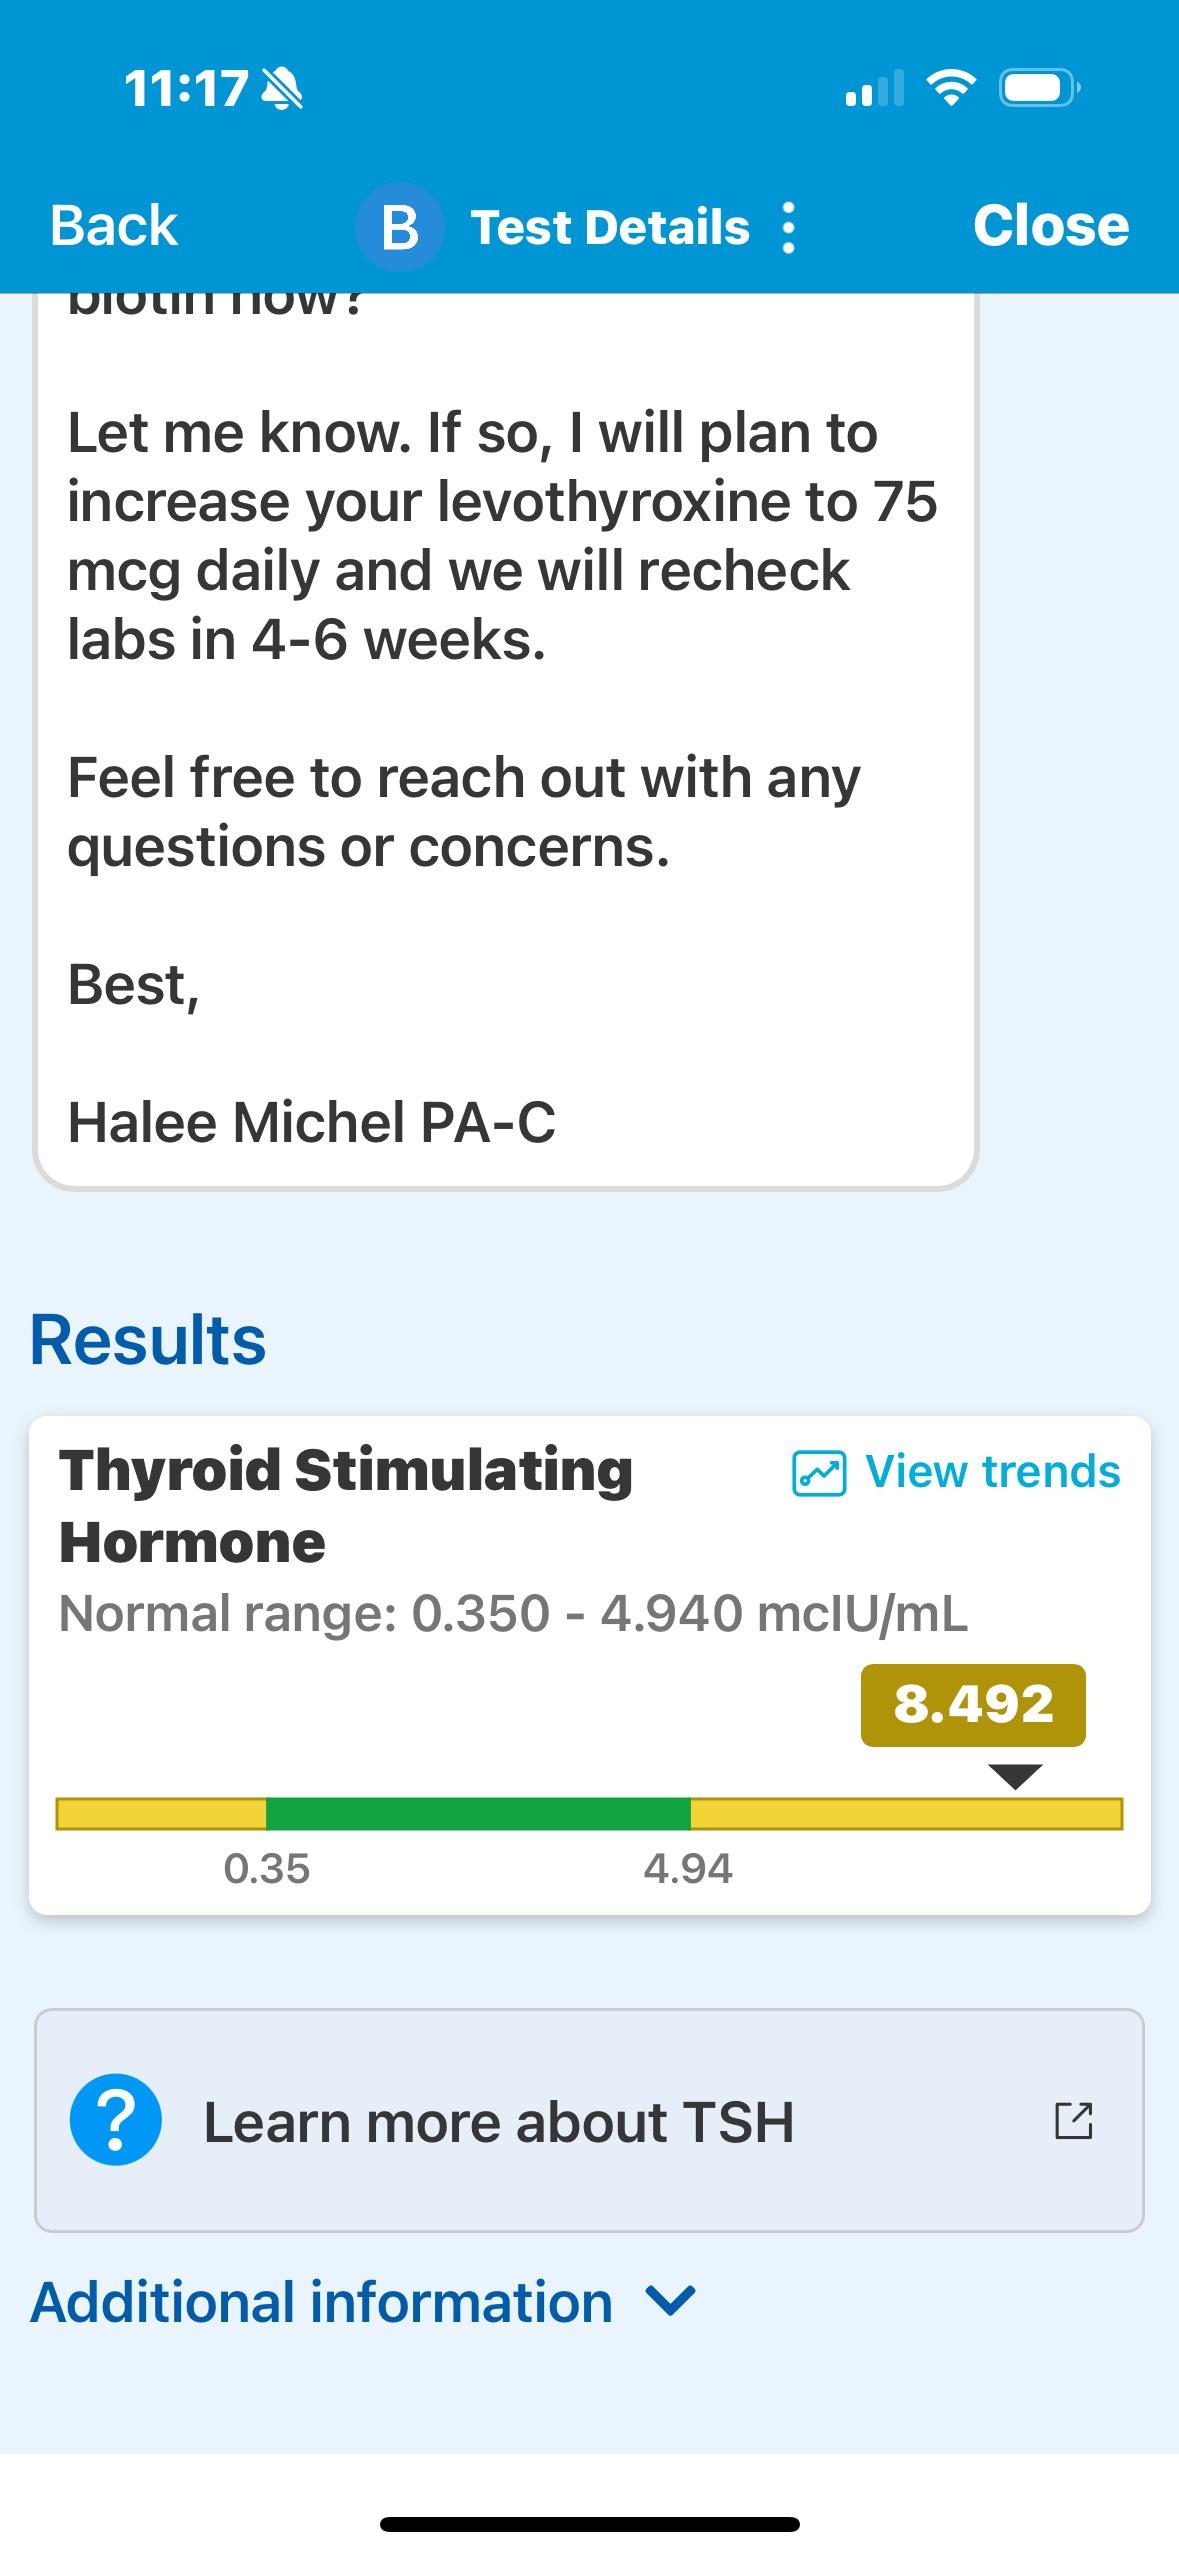Tap the 8.492 result value badge

pyautogui.click(x=973, y=1705)
